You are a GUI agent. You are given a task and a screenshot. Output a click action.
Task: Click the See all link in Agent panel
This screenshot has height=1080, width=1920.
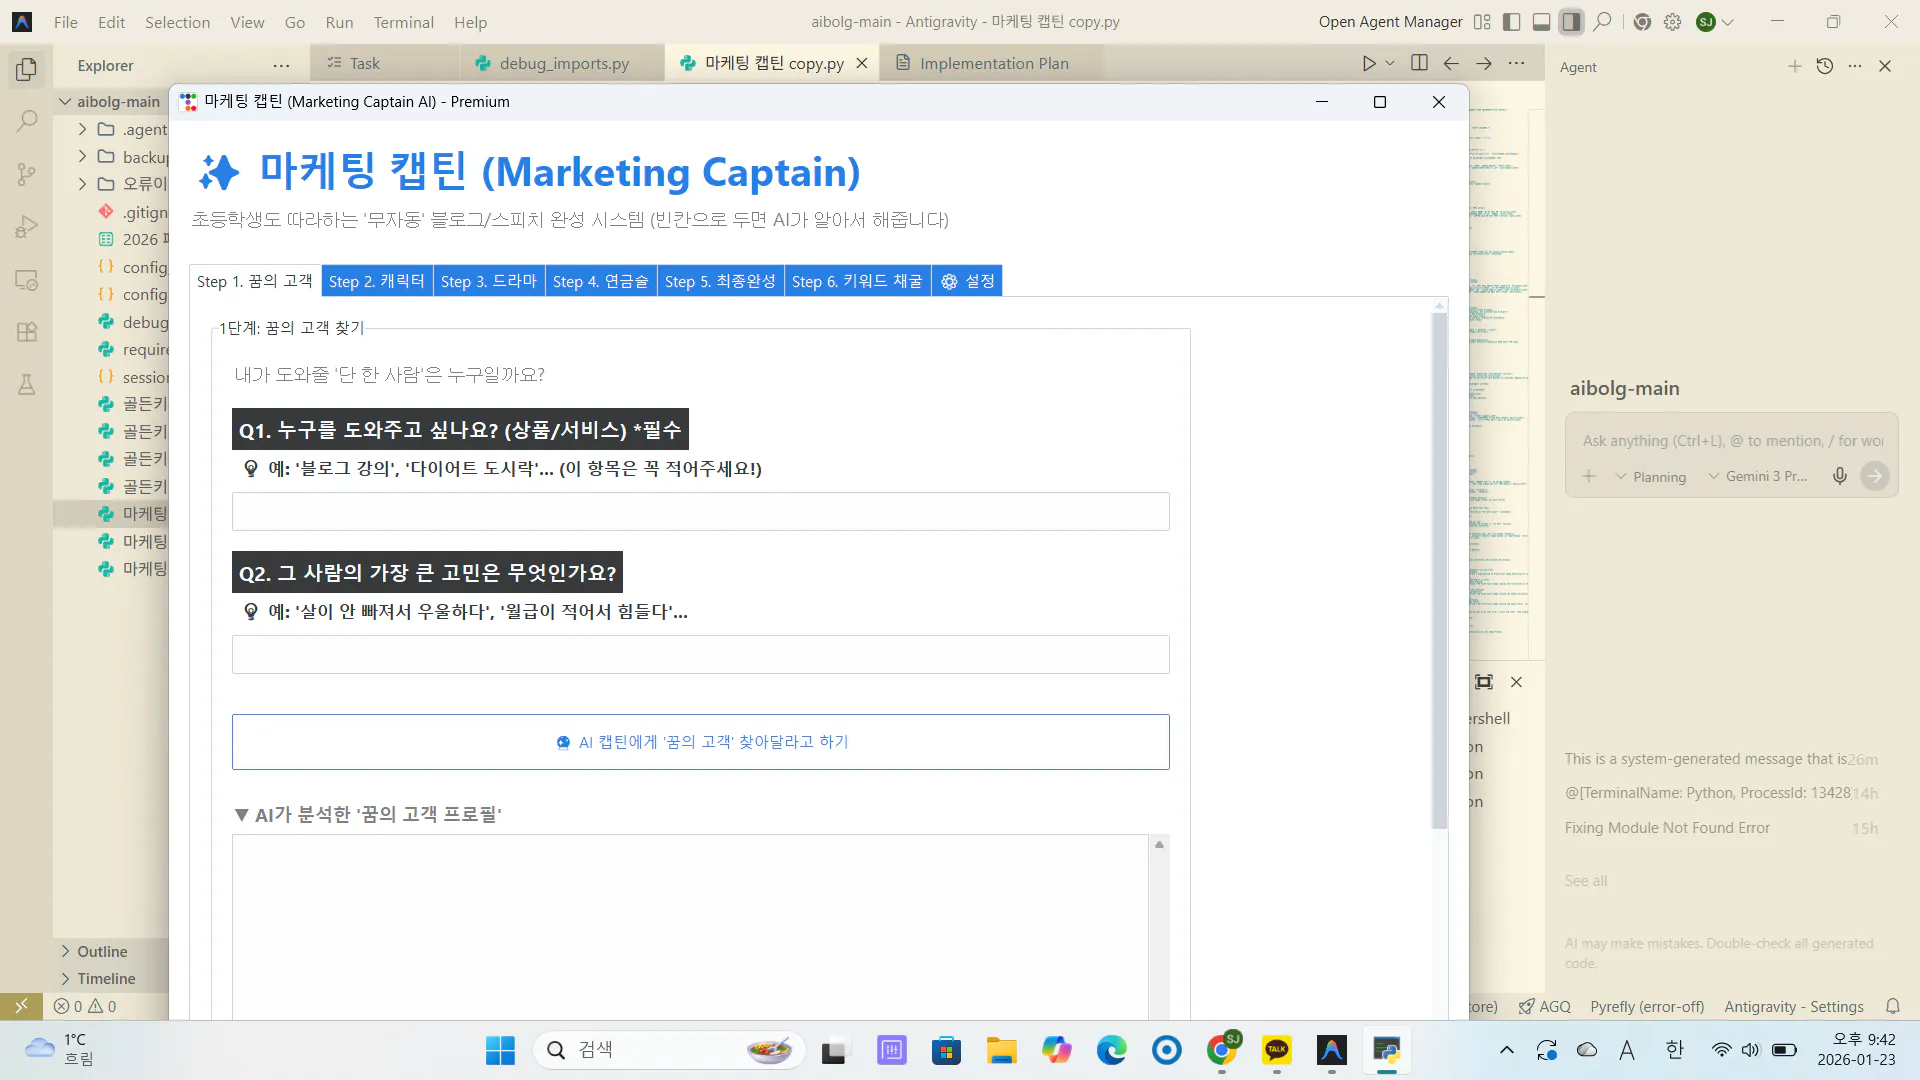pyautogui.click(x=1586, y=880)
